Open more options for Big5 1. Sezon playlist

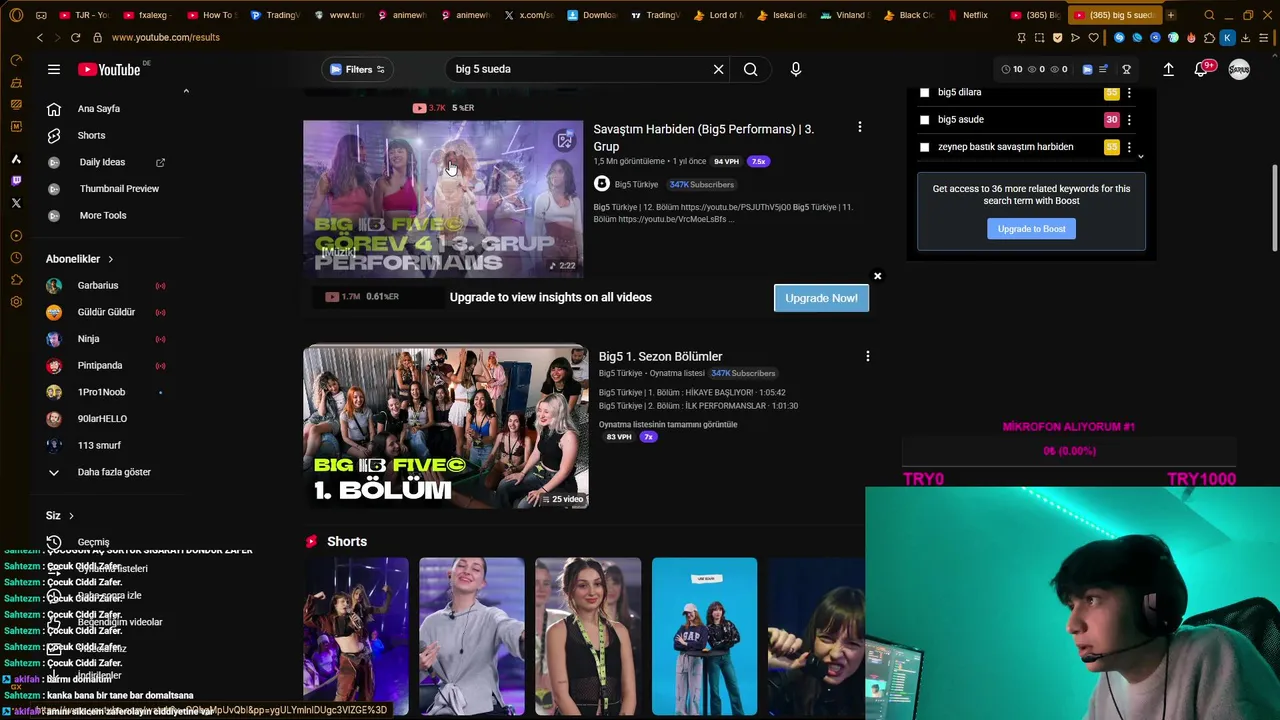coord(867,356)
